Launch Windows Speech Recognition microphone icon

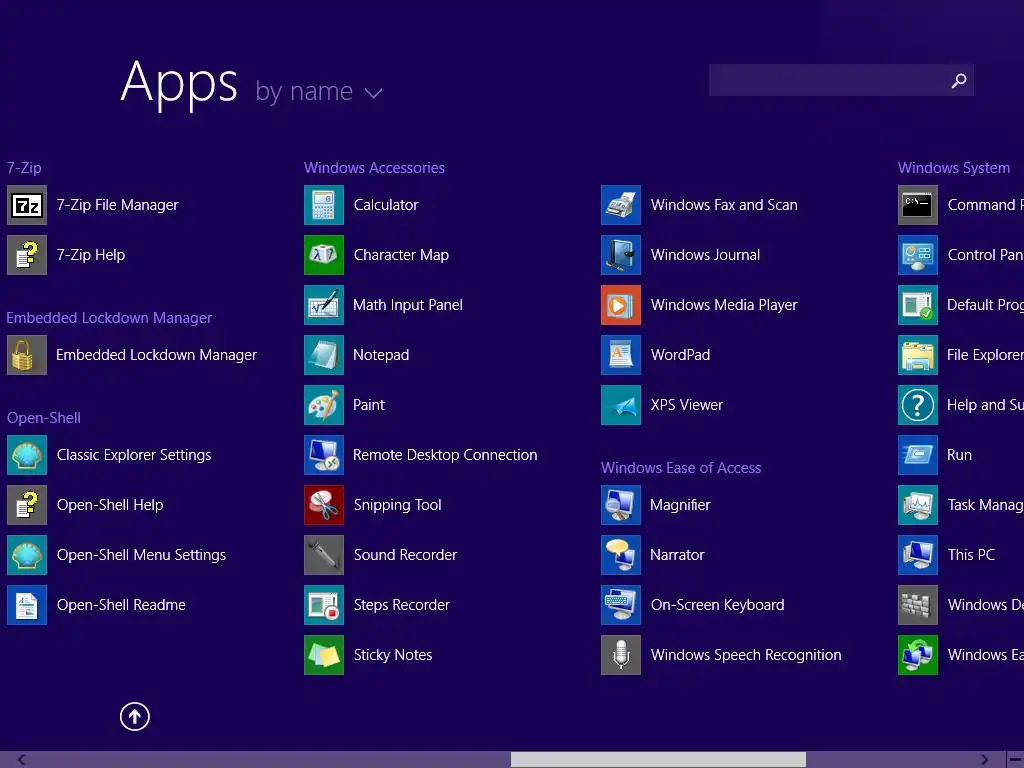click(x=621, y=655)
